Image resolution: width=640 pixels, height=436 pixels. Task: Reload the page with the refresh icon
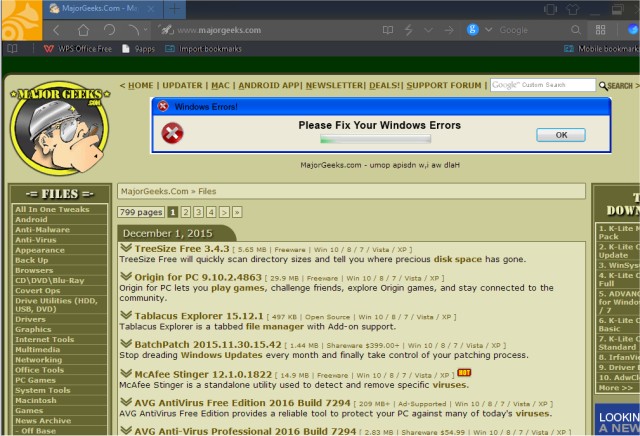tap(109, 30)
